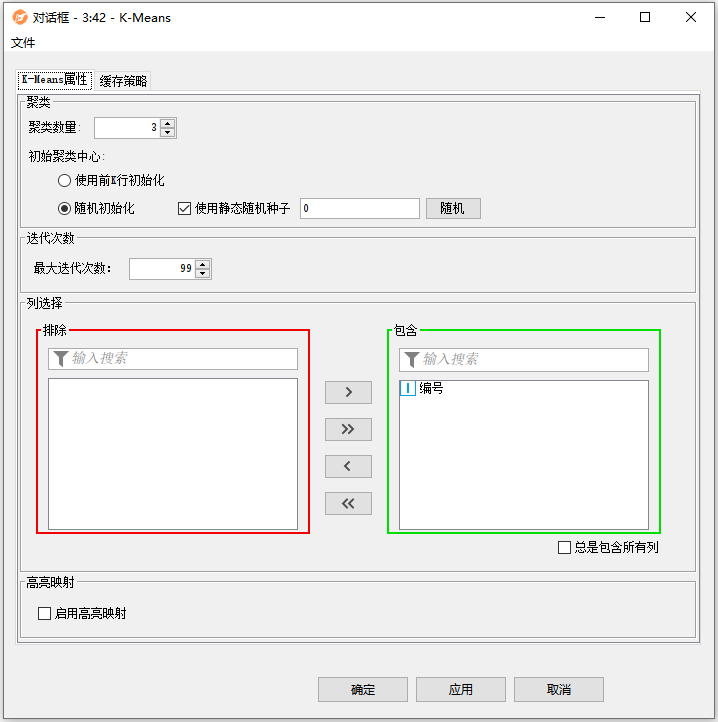718x722 pixels.
Task: Enable the 总是包含所有列 checkbox
Action: [x=565, y=547]
